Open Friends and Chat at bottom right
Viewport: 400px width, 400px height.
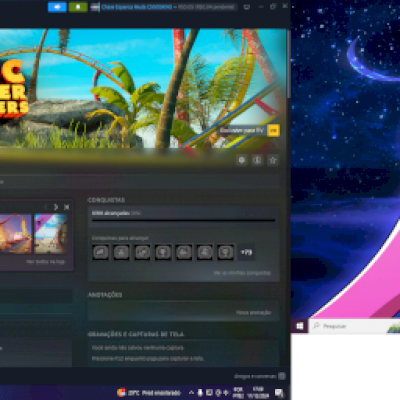pyautogui.click(x=260, y=376)
